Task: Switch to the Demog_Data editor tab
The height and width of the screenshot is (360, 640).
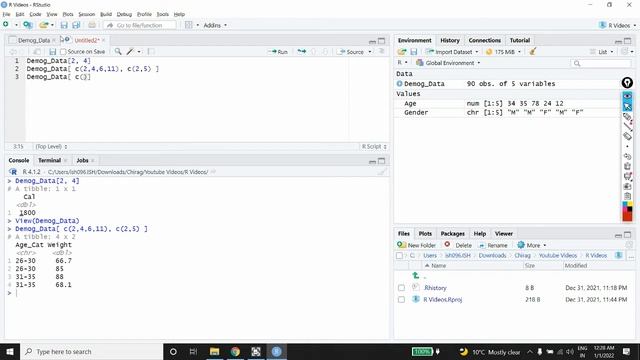Action: [34, 40]
